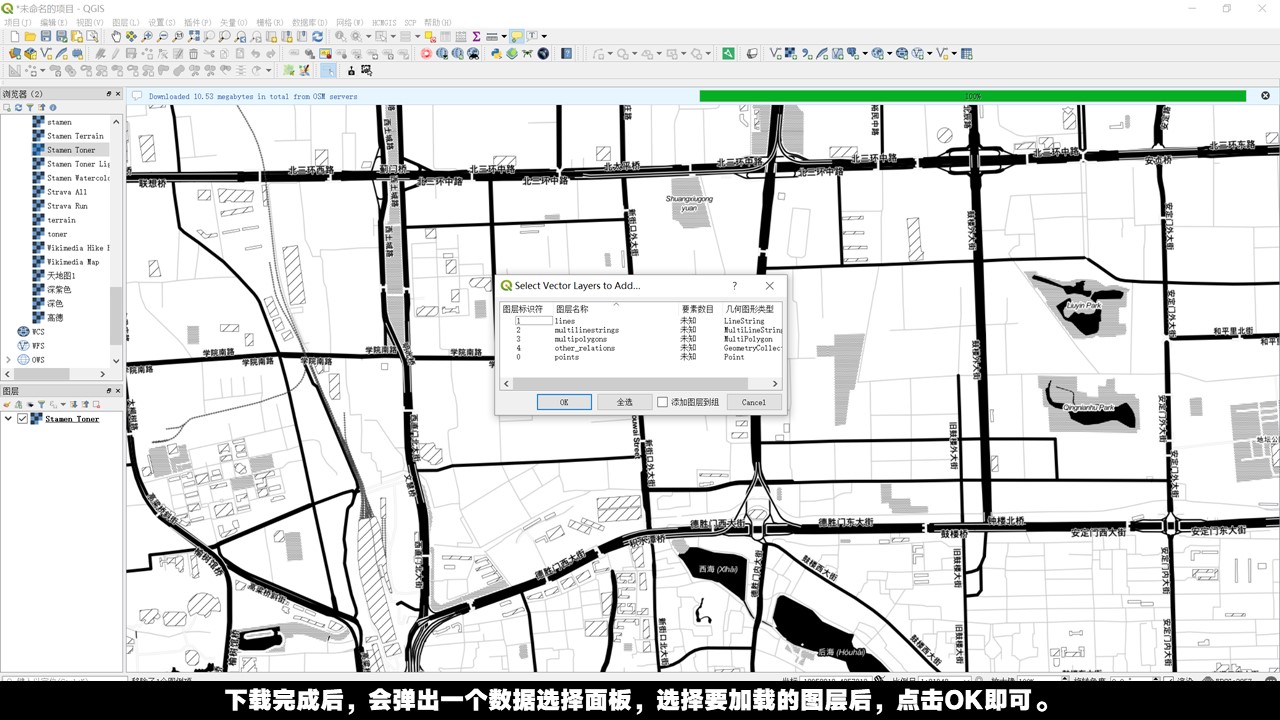Viewport: 1280px width, 720px height.
Task: Click the green QuickOSM plugin icon
Action: point(728,53)
